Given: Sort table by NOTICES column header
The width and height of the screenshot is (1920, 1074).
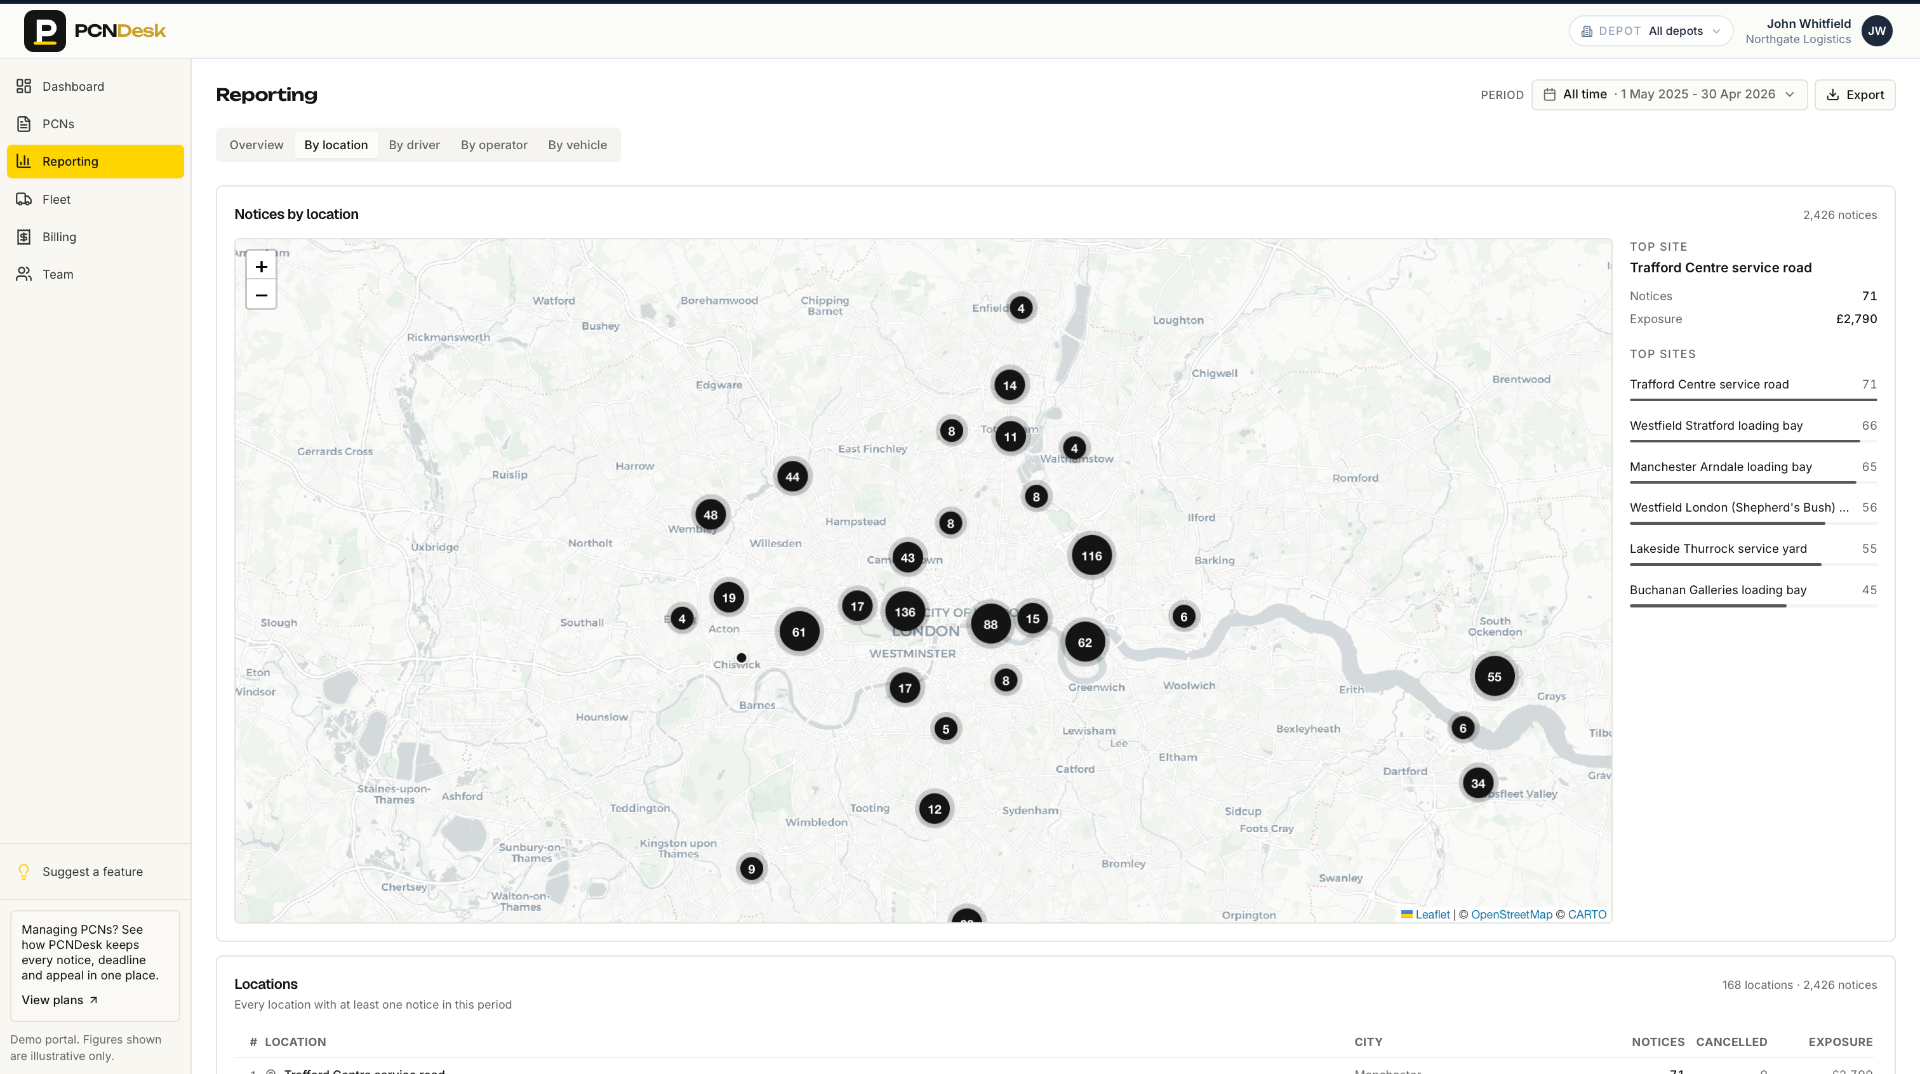Looking at the screenshot, I should coord(1658,1042).
